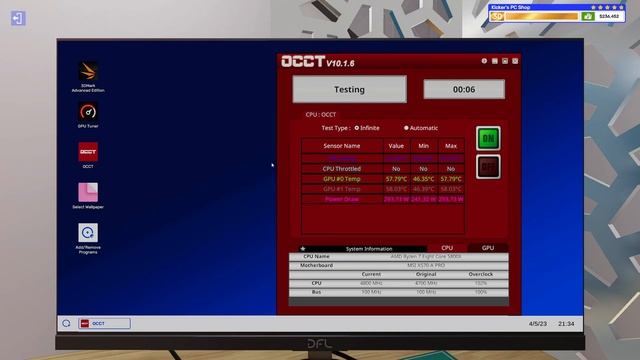Close the OCCT window
The image size is (640, 360).
515,61
